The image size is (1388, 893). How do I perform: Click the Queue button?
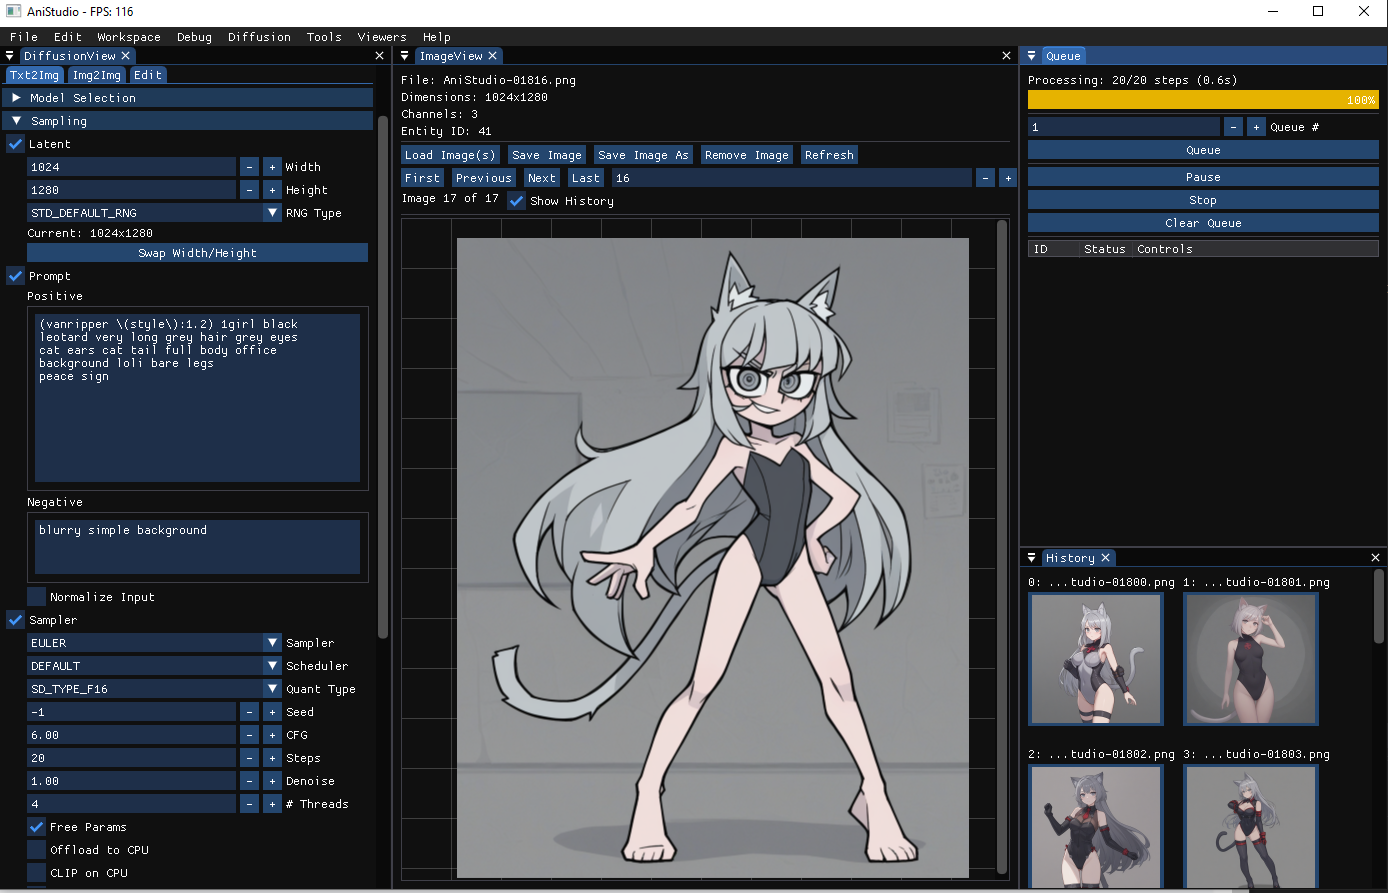(x=1203, y=150)
